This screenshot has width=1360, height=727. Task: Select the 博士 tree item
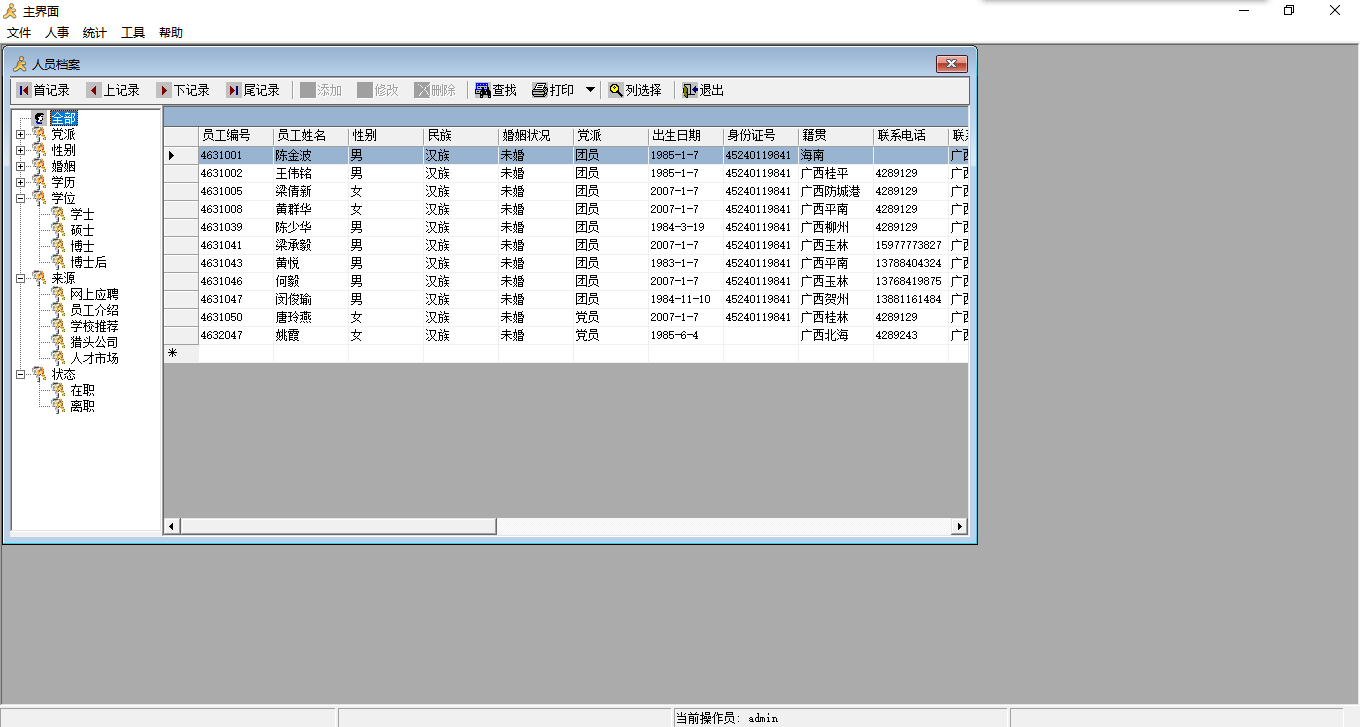pos(82,246)
